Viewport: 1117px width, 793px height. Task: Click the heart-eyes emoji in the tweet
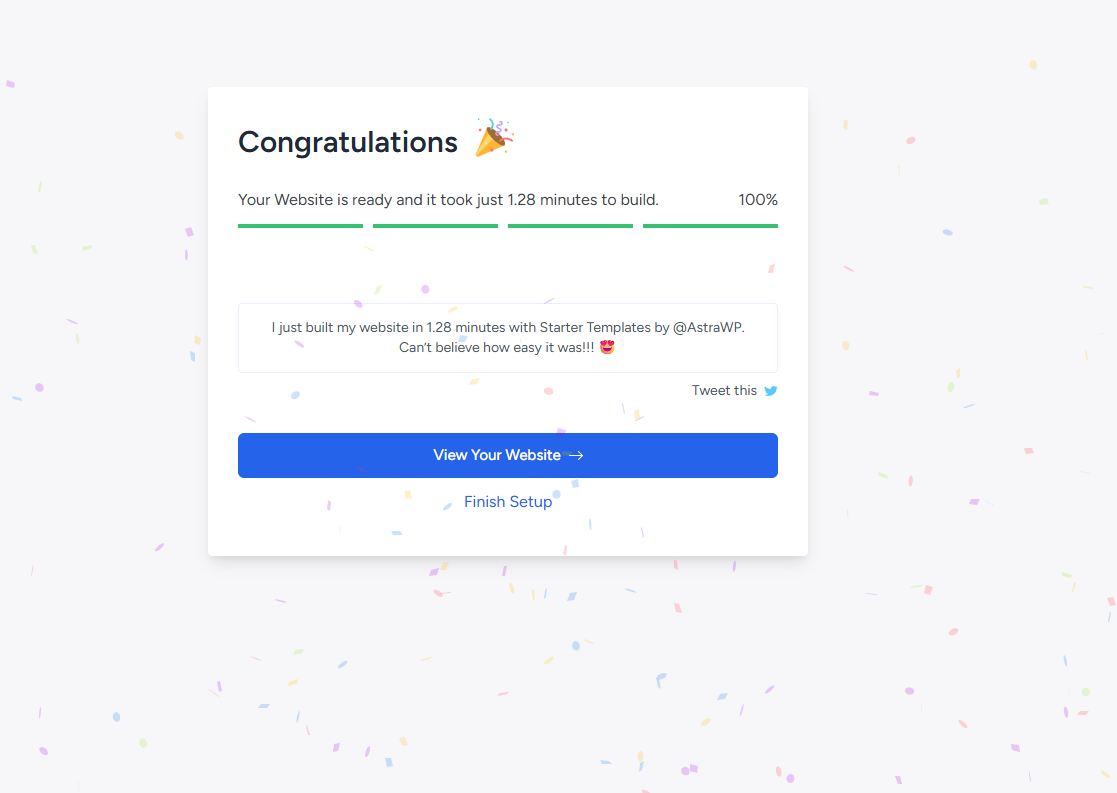point(606,347)
